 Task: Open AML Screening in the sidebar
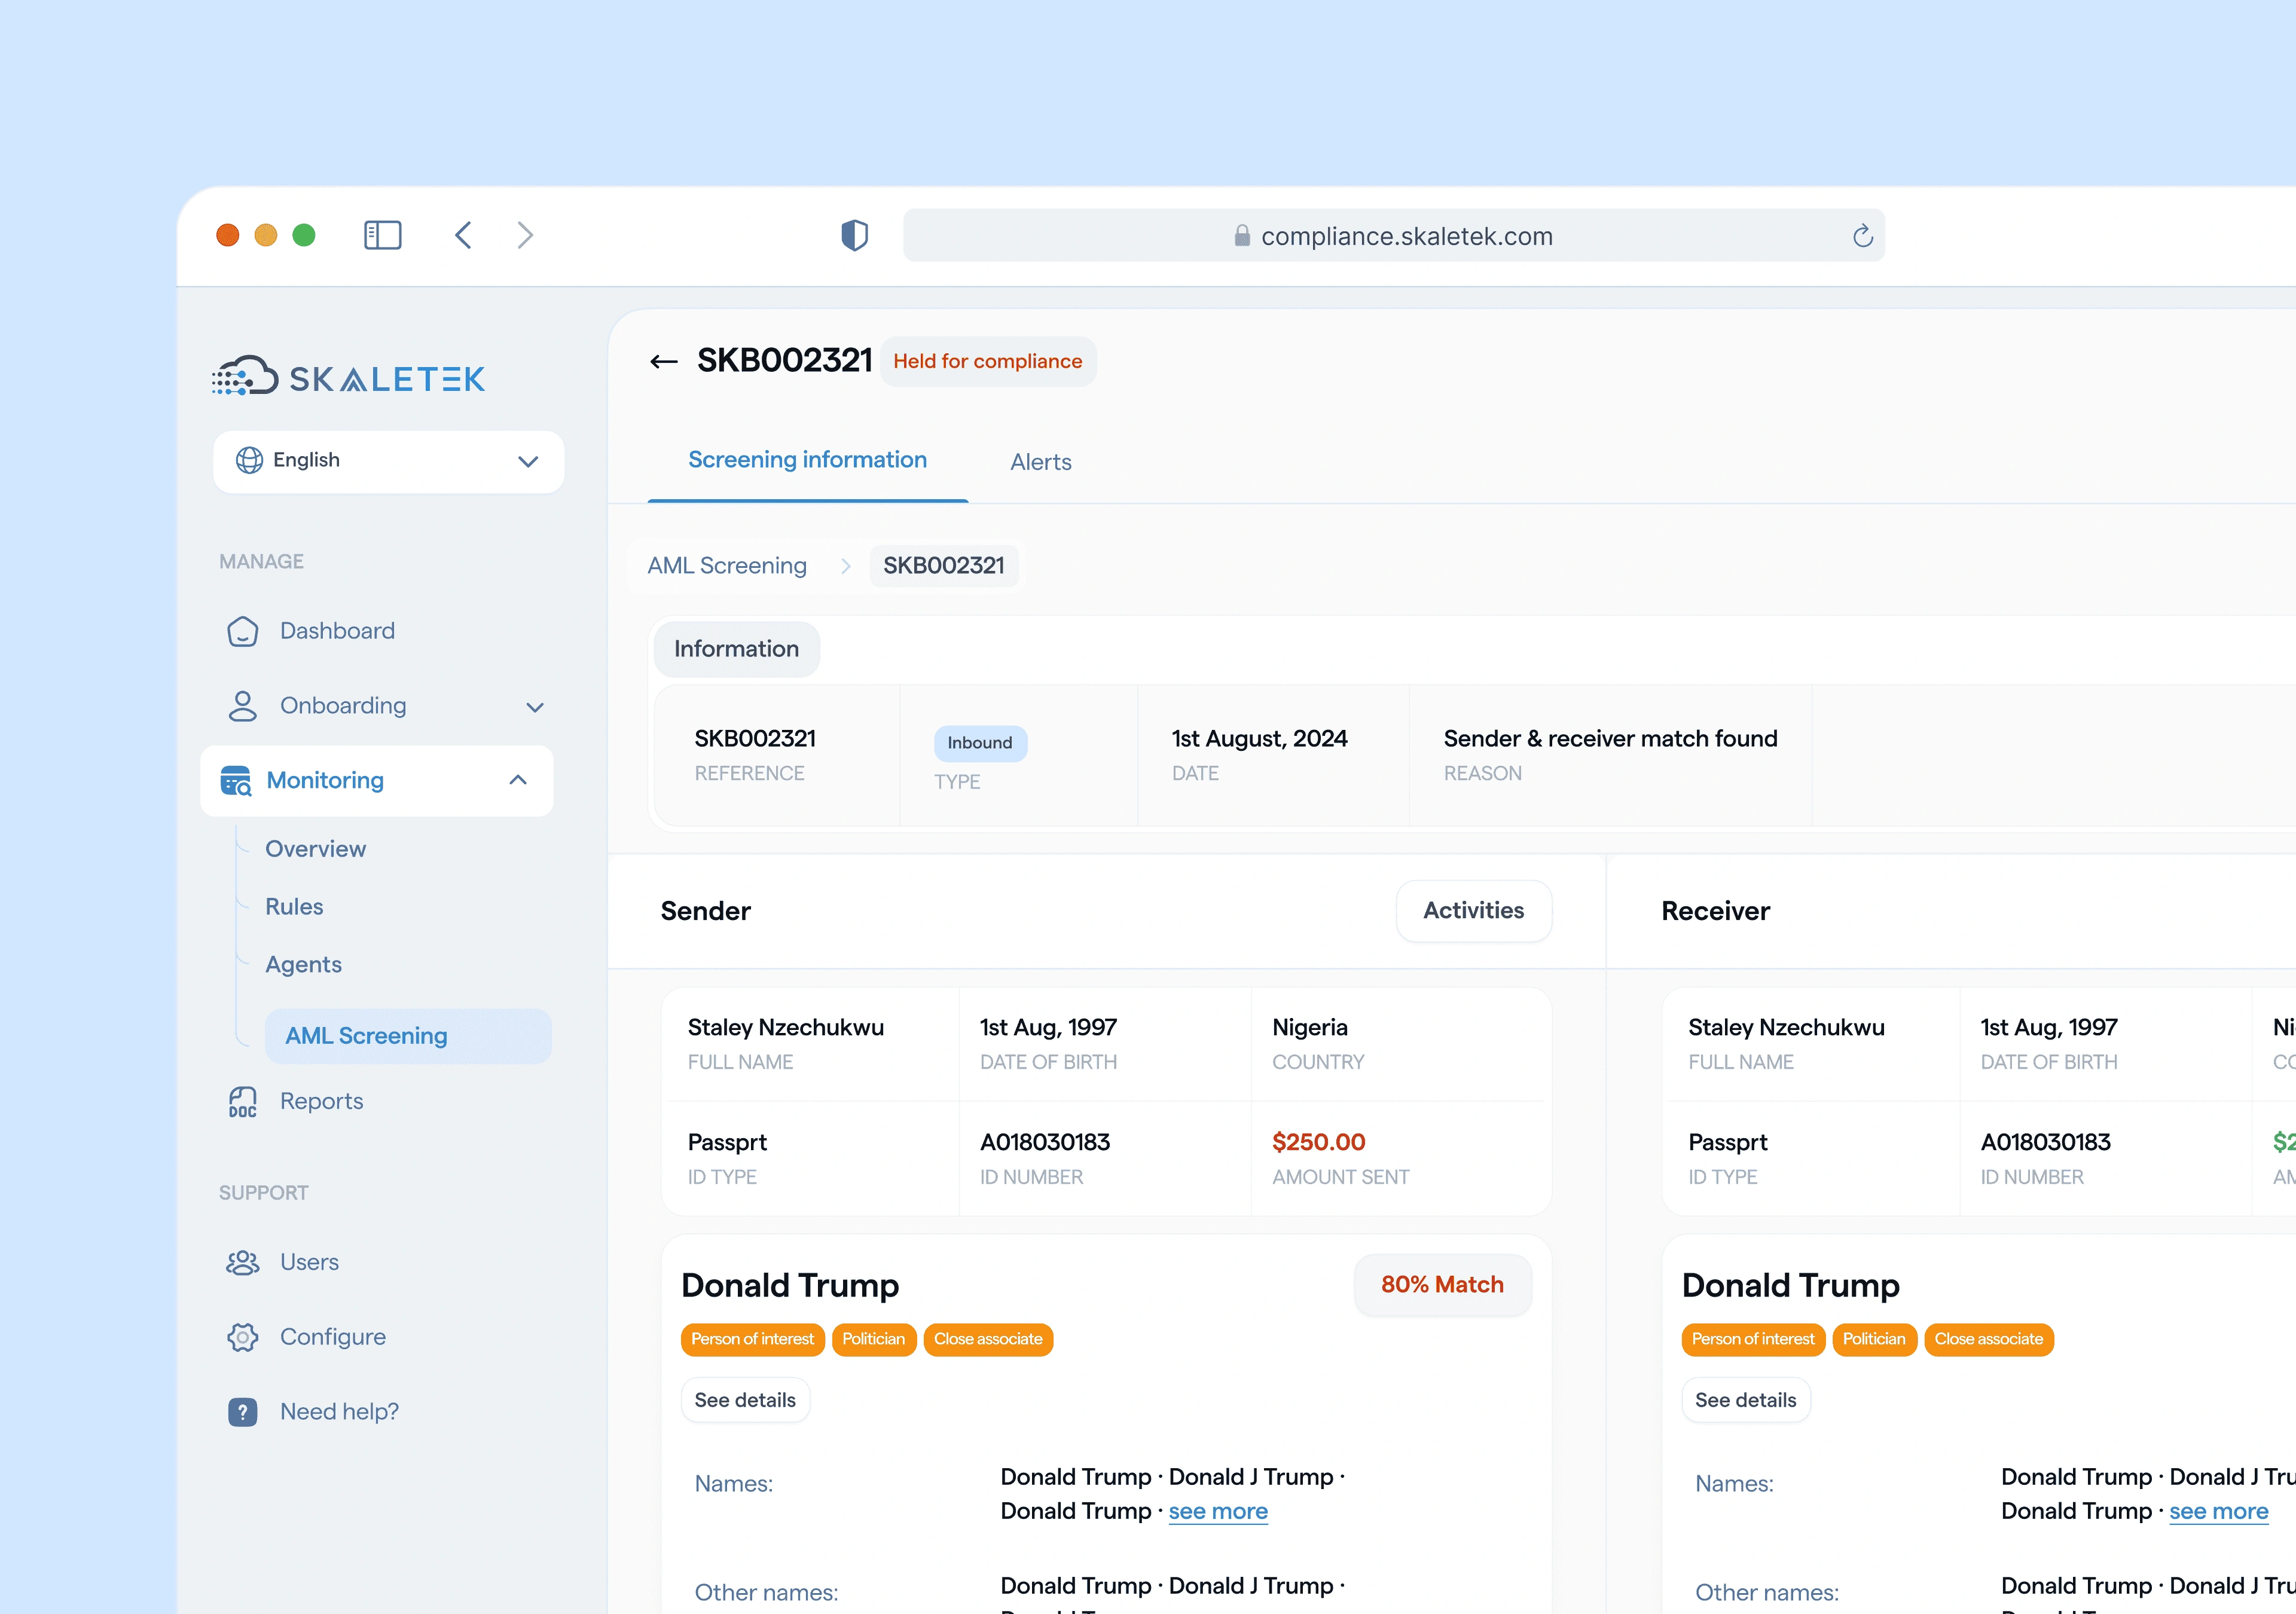pos(366,1036)
